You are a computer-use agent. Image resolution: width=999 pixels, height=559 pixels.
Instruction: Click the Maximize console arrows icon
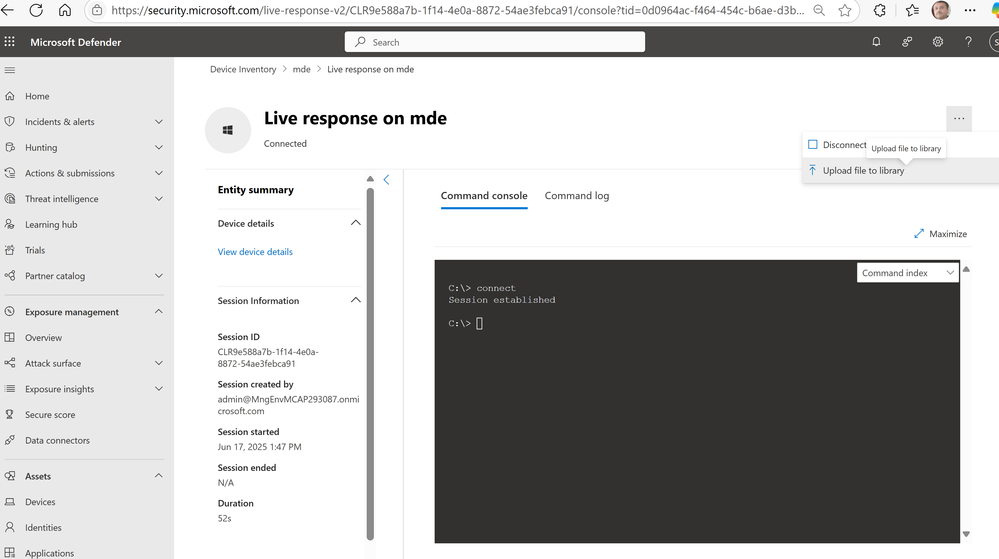(919, 234)
